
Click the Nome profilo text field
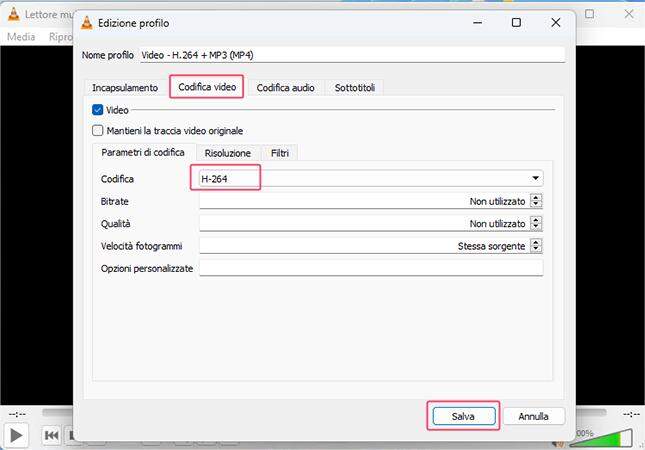(x=352, y=55)
